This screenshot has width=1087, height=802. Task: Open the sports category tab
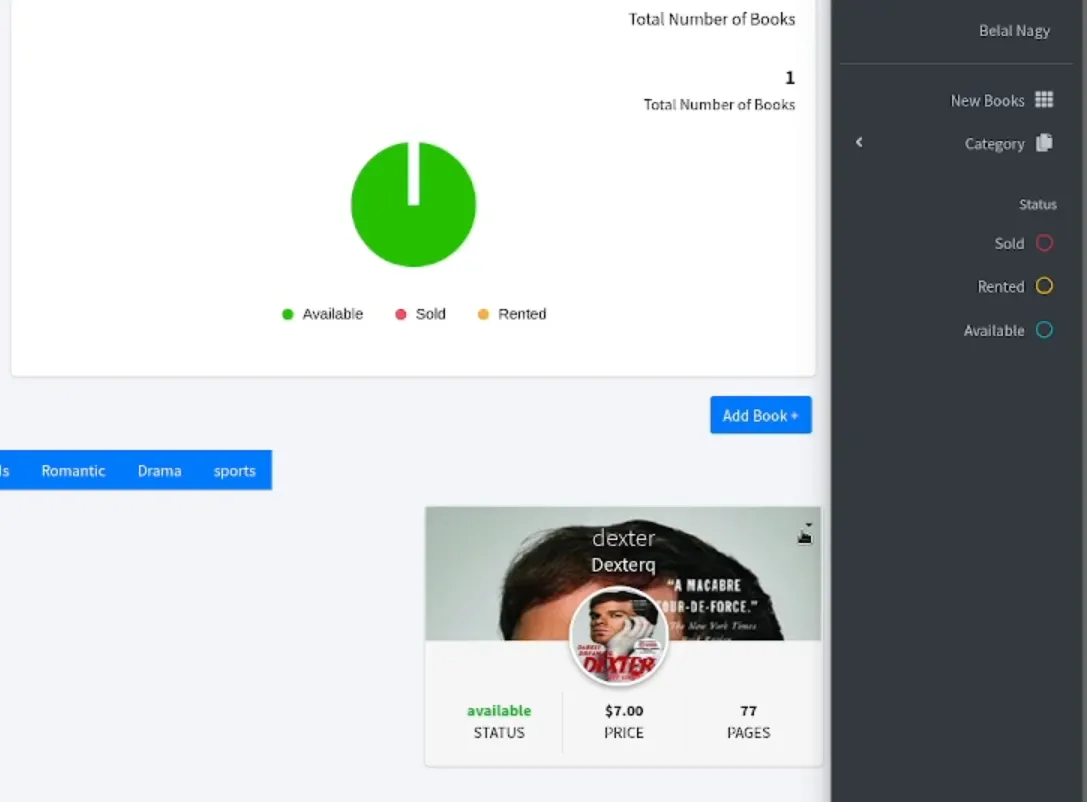[234, 471]
